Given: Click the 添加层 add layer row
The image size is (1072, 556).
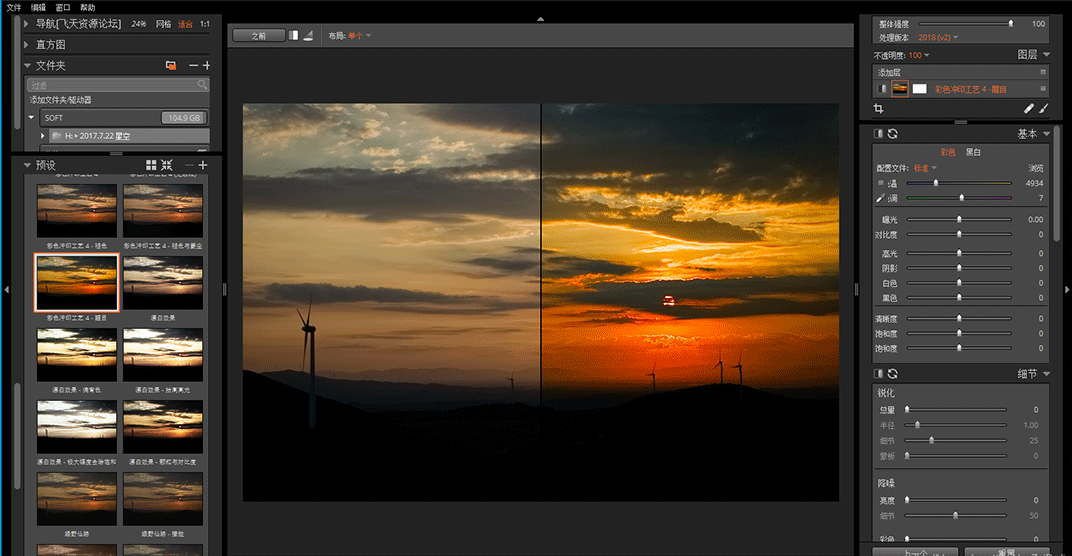Looking at the screenshot, I should [961, 72].
